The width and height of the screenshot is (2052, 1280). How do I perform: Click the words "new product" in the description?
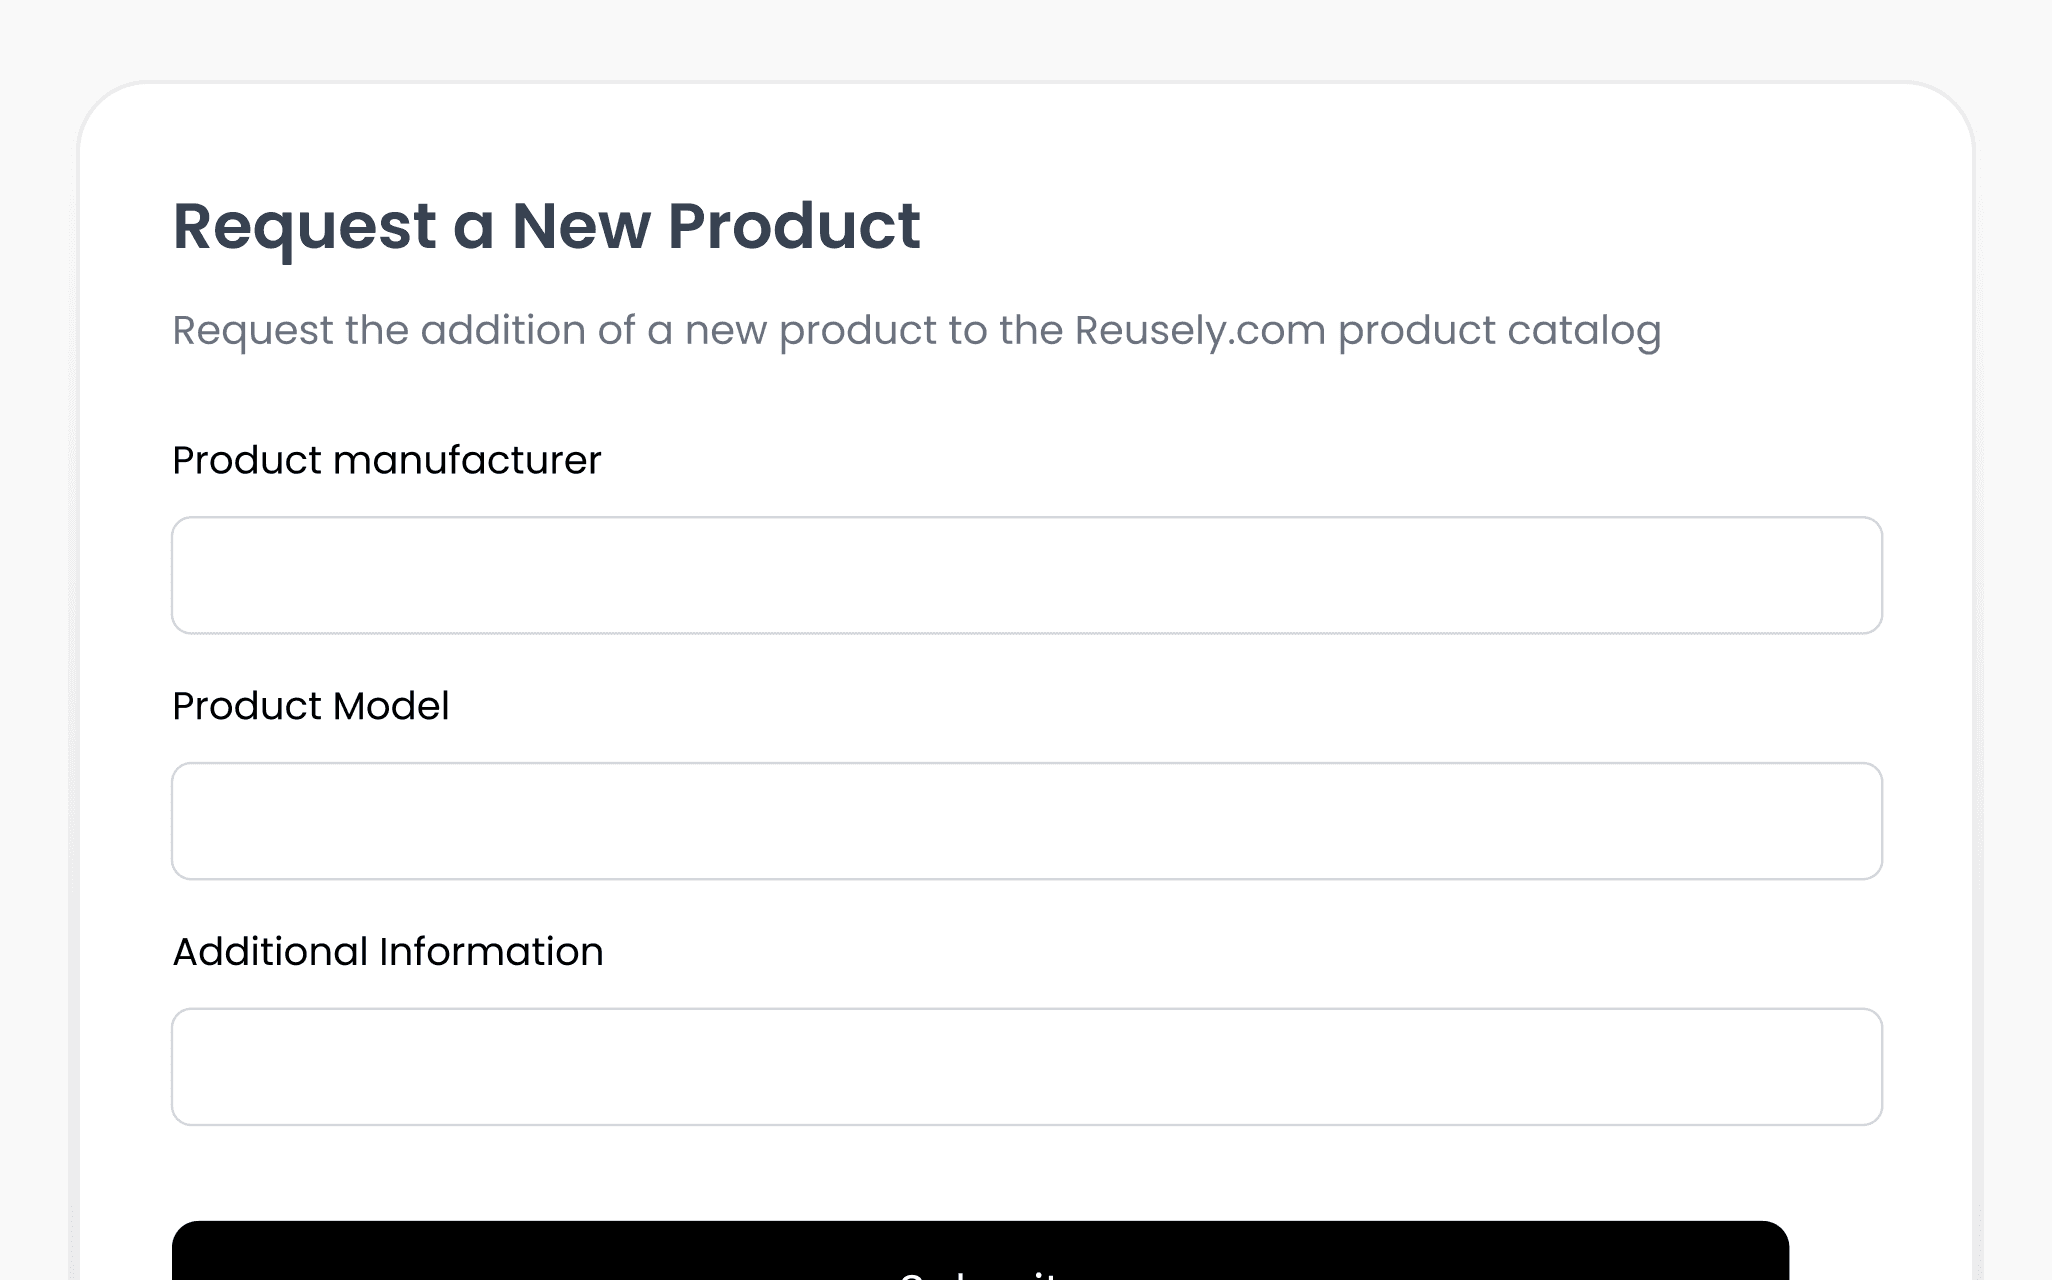click(810, 331)
